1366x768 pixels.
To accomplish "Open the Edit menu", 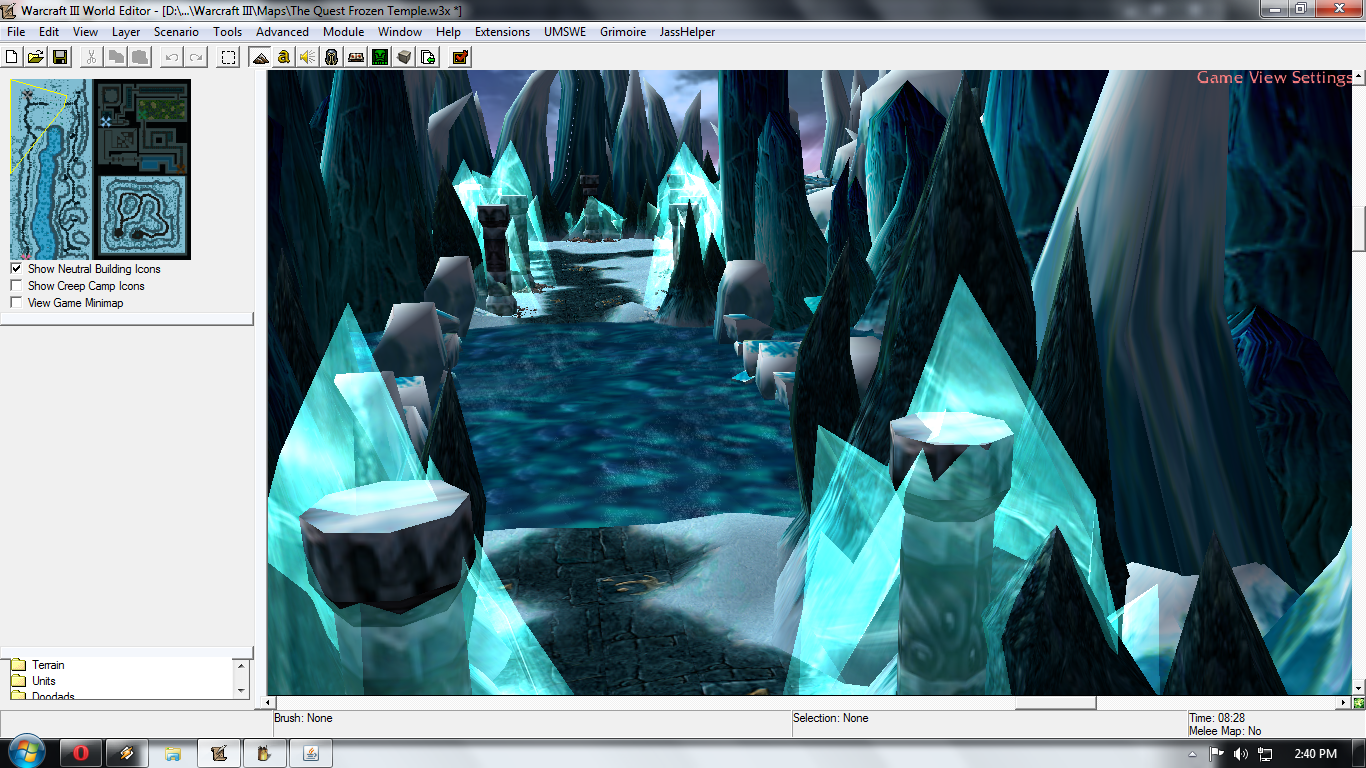I will coord(49,32).
